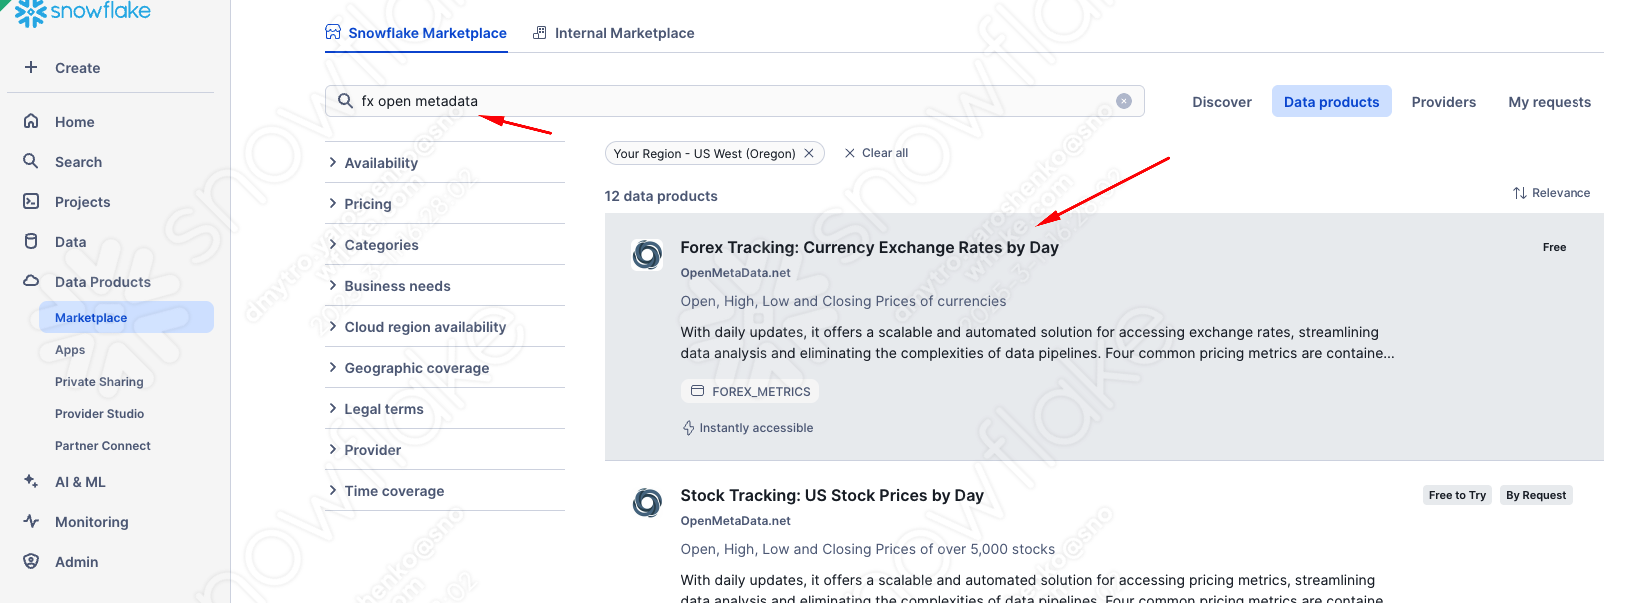This screenshot has height=603, width=1625.
Task: Open Forex Tracking: Currency Exchange Rates listing
Action: pos(869,247)
